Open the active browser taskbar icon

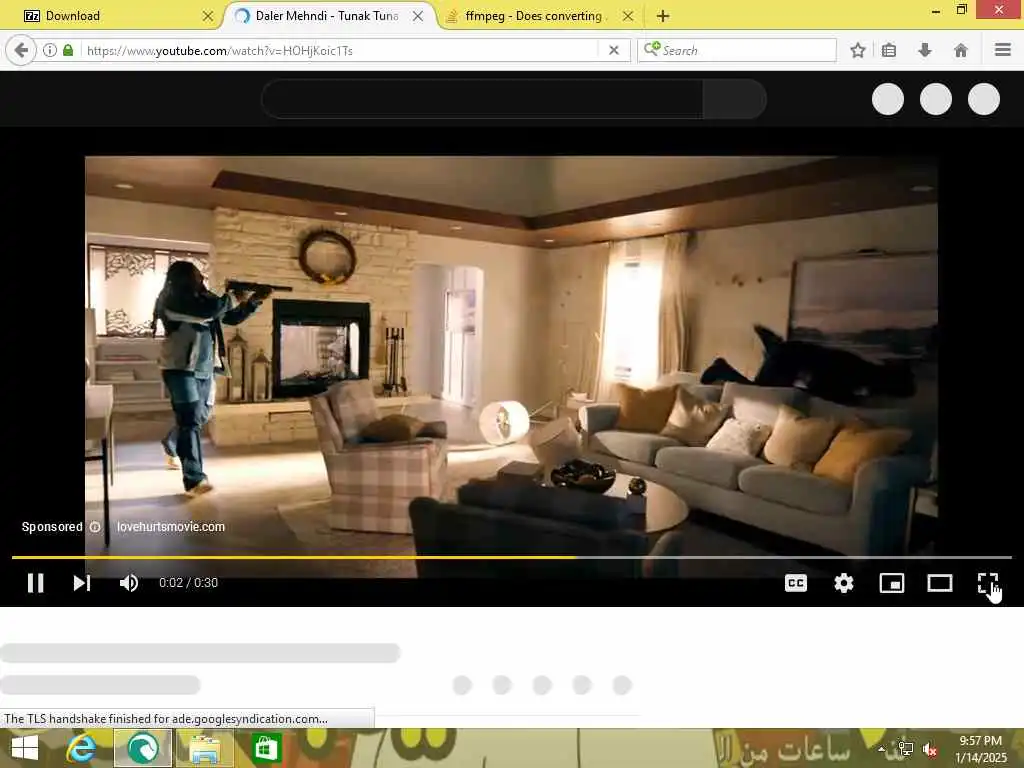(143, 748)
